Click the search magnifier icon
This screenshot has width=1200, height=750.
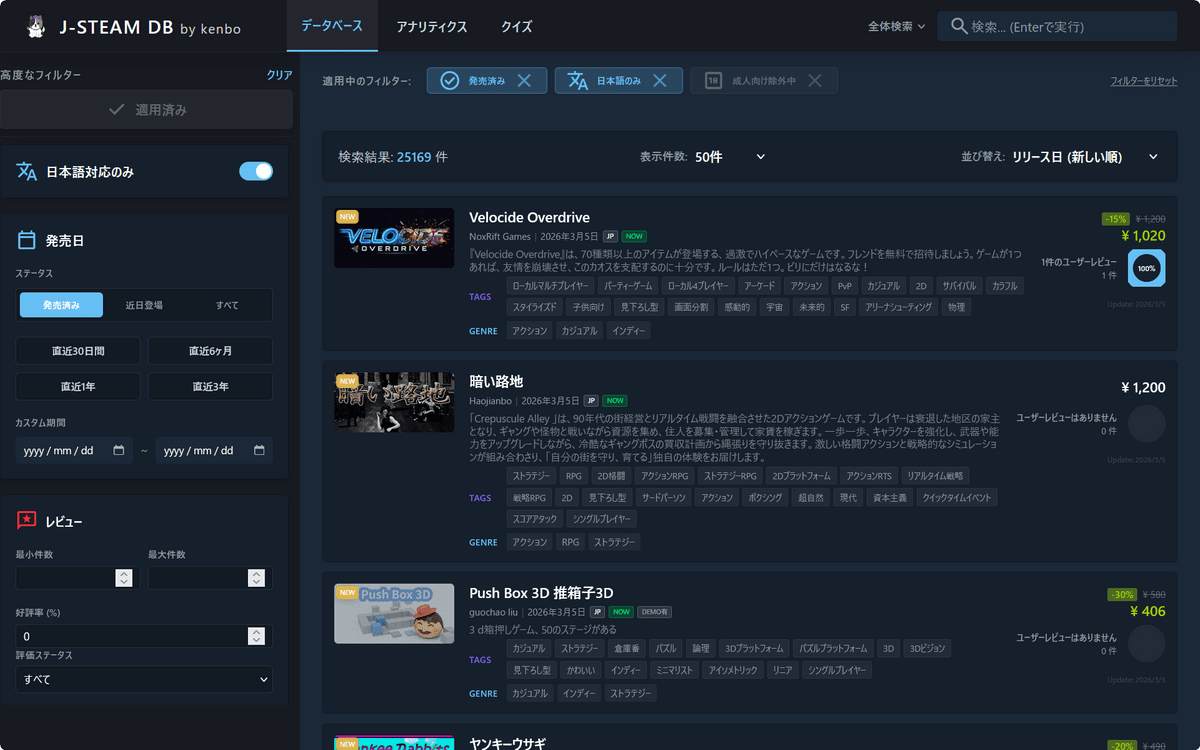tap(958, 26)
